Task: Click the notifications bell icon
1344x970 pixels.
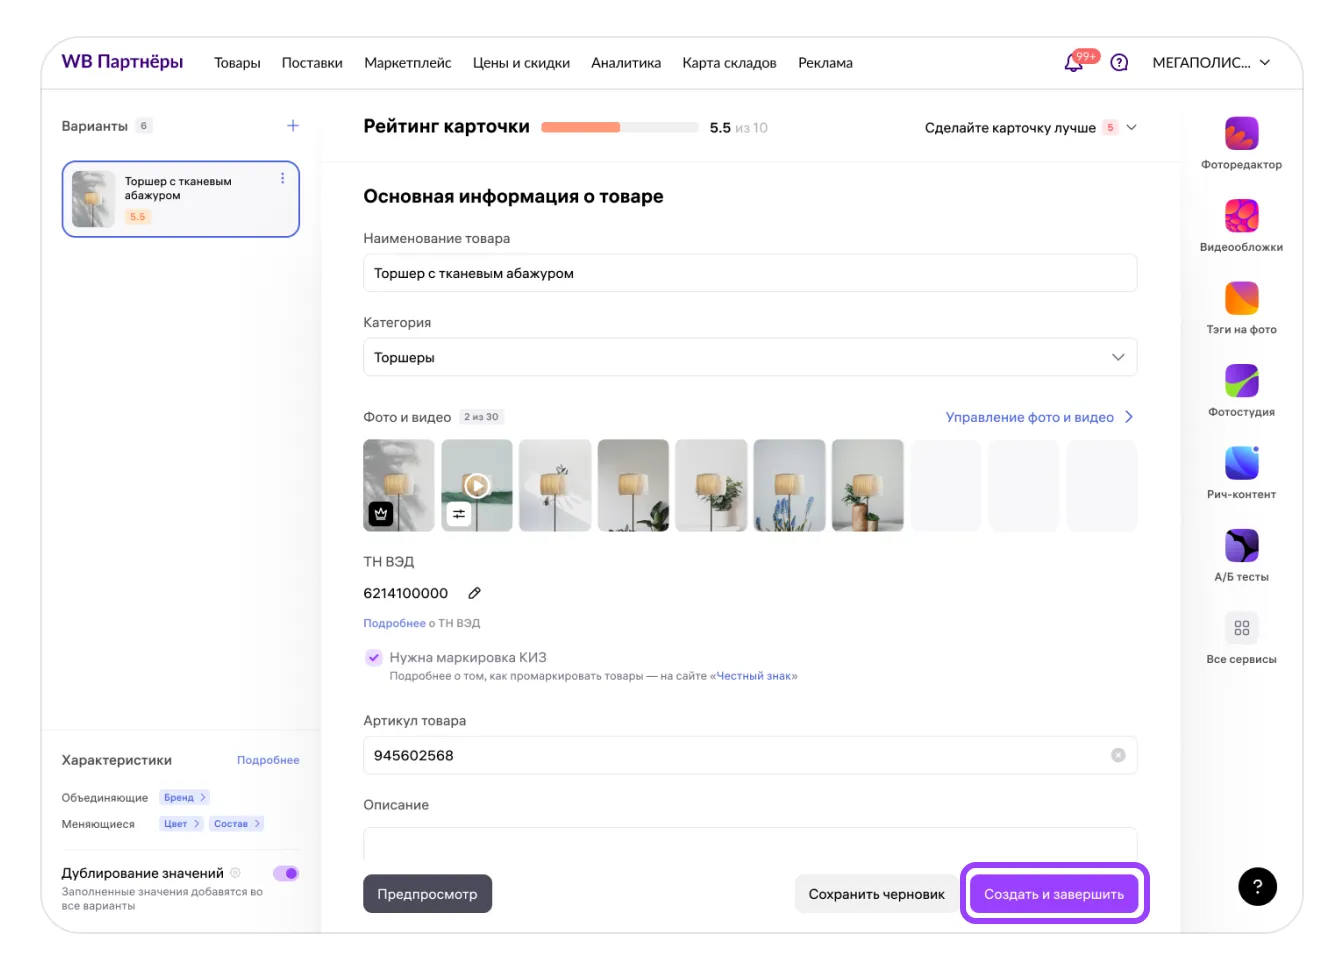Action: click(1074, 63)
